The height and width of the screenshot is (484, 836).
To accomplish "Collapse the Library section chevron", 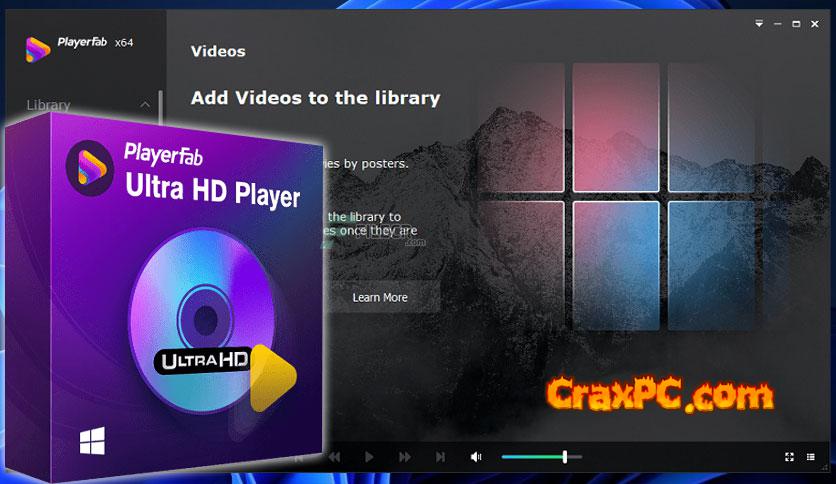I will point(145,105).
